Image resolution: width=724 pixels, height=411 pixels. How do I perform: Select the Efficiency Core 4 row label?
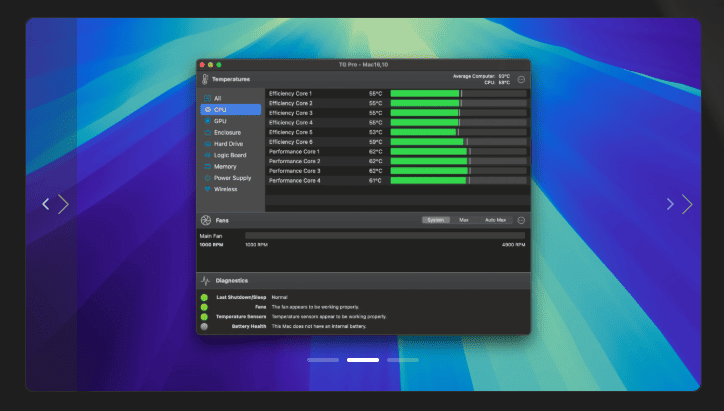click(x=291, y=123)
